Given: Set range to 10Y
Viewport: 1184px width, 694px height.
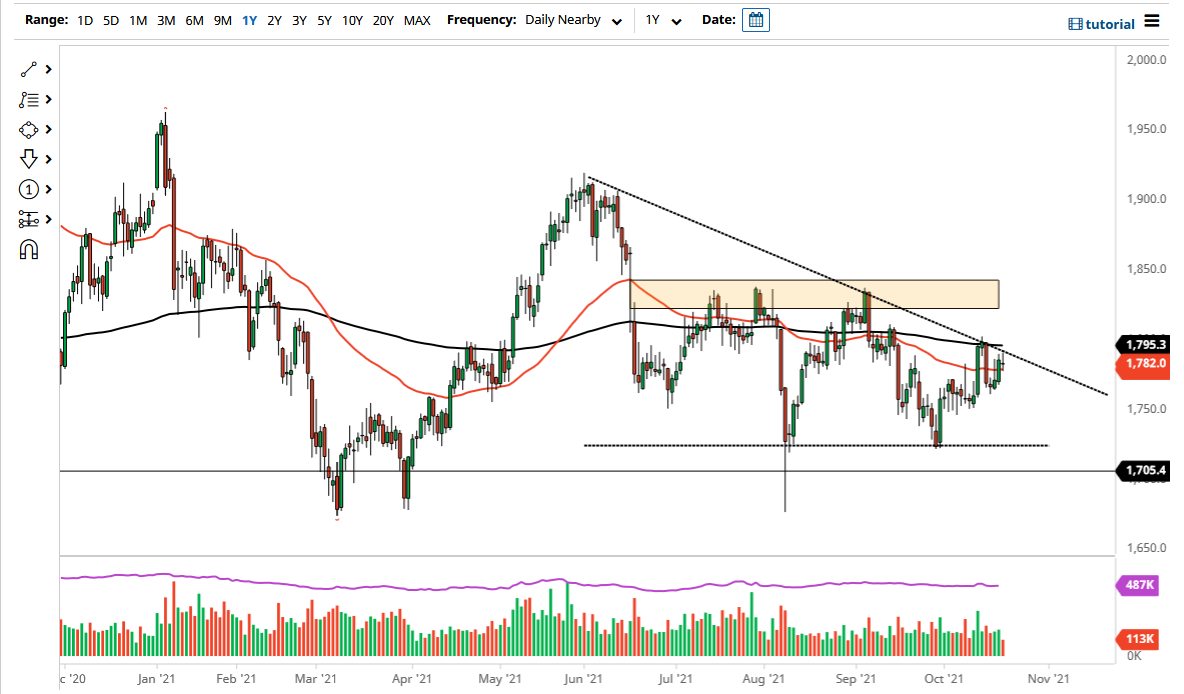Looking at the screenshot, I should pyautogui.click(x=352, y=20).
